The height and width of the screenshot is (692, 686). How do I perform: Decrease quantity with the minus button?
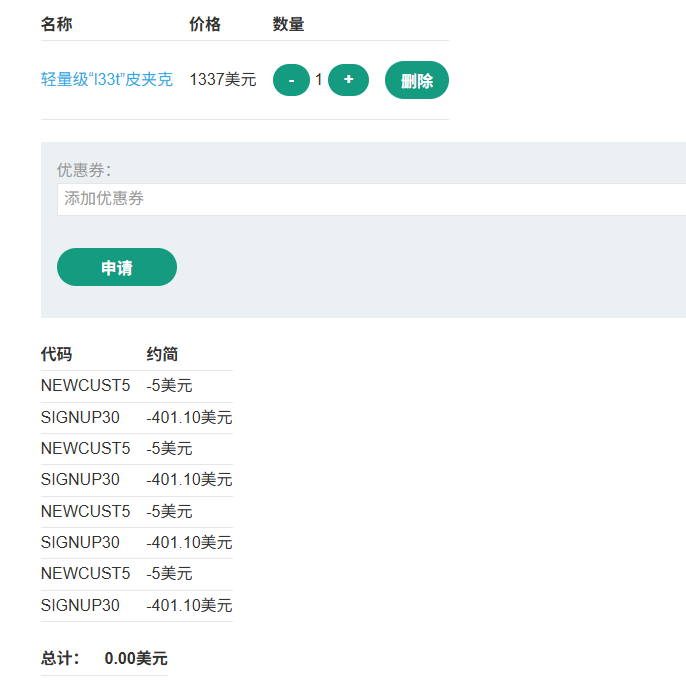pyautogui.click(x=291, y=80)
